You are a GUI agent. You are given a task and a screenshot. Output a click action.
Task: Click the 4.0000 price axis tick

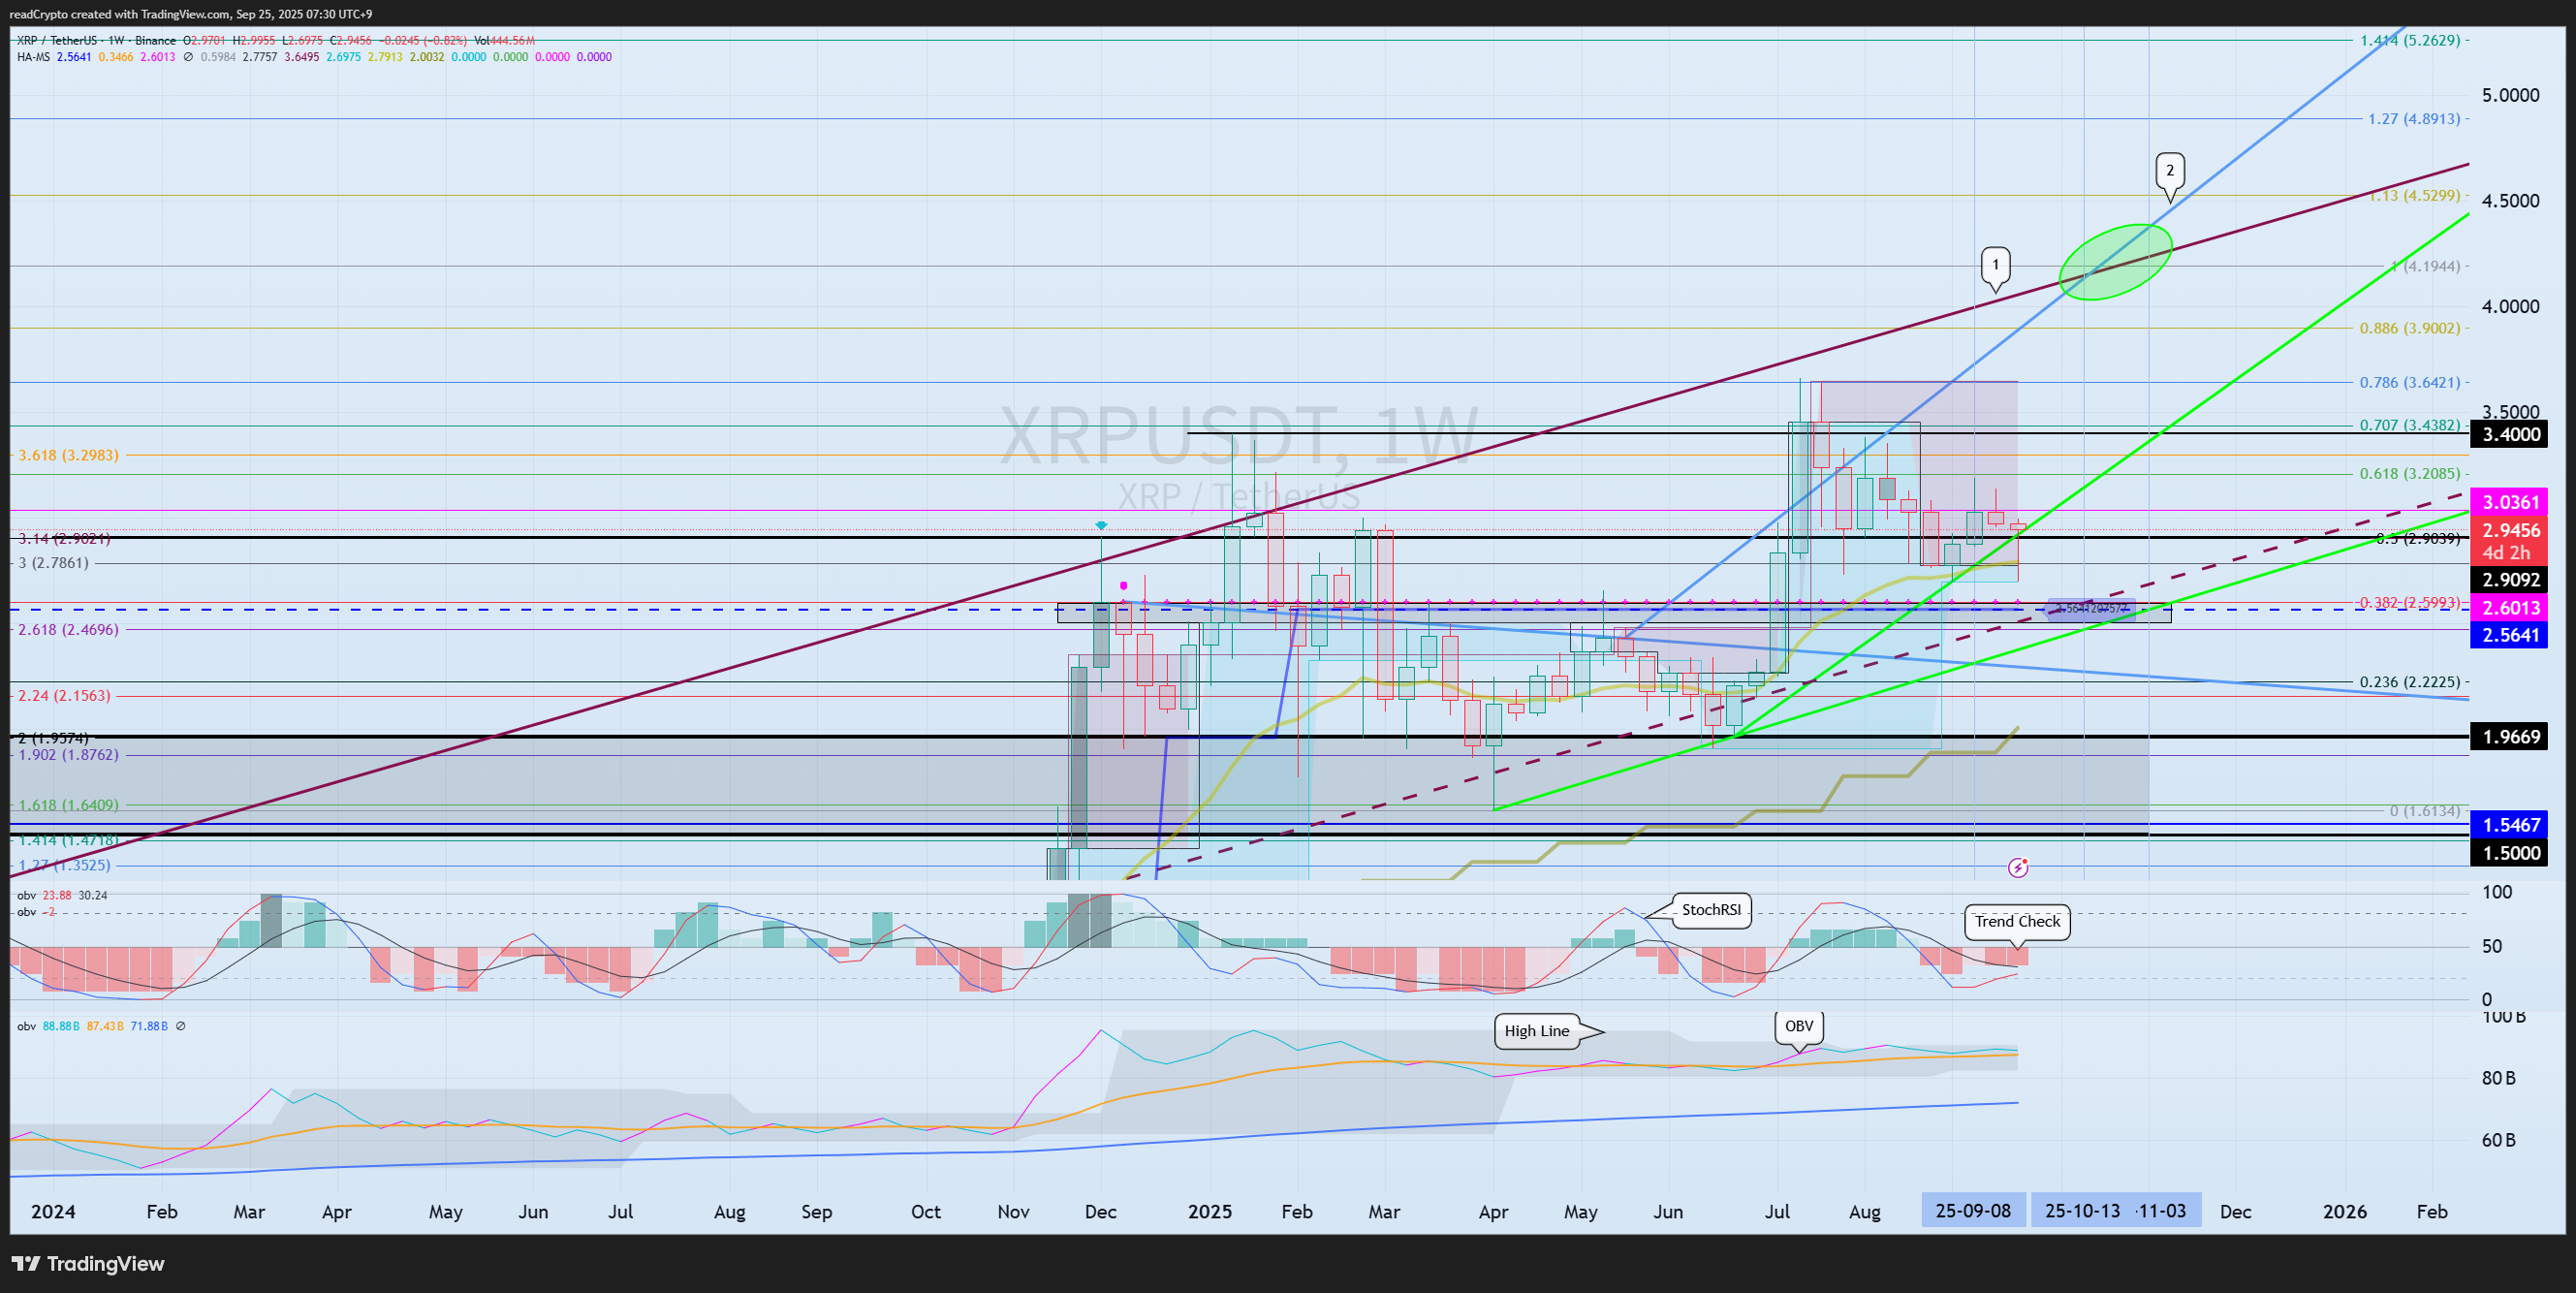[2510, 306]
